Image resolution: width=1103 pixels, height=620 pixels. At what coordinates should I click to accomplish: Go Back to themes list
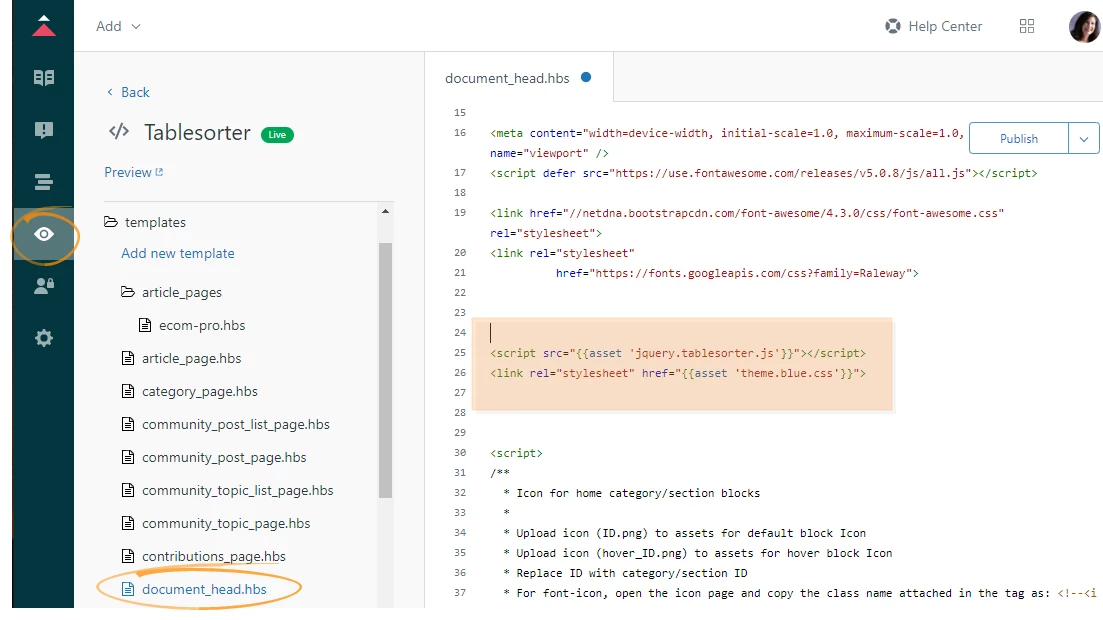coord(128,92)
